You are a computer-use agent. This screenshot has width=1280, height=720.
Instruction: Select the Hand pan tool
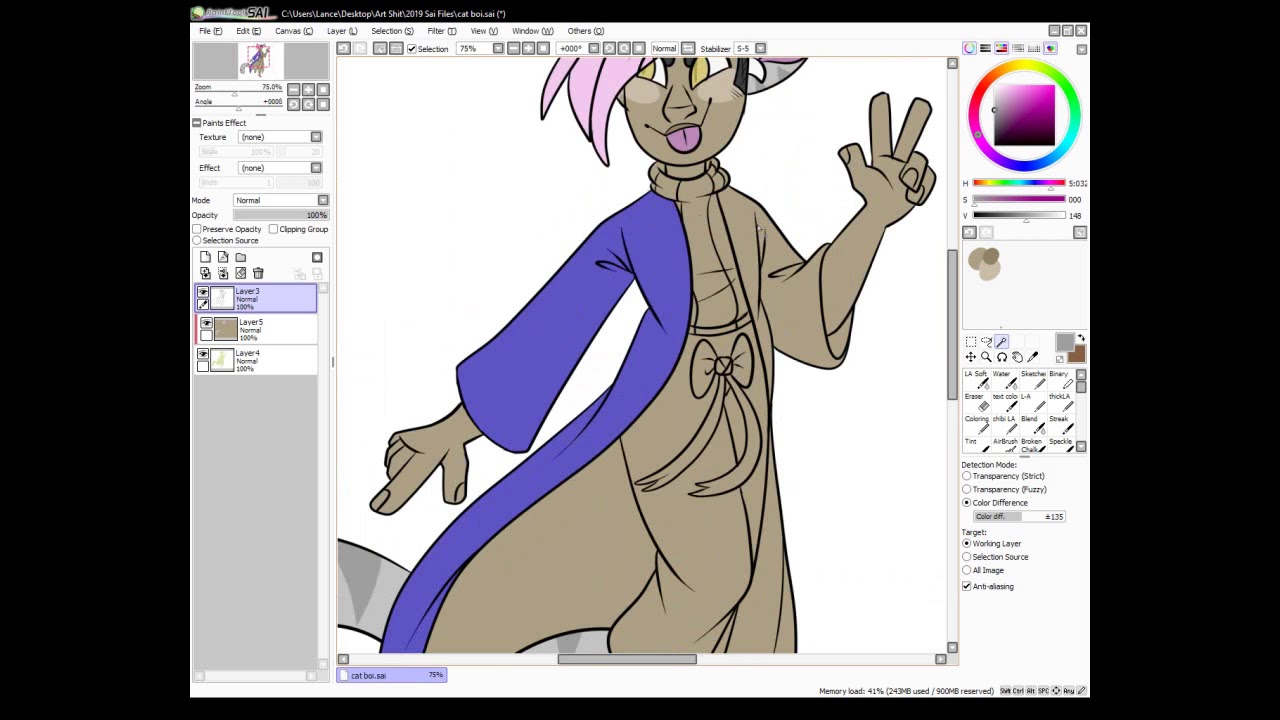click(x=1017, y=357)
